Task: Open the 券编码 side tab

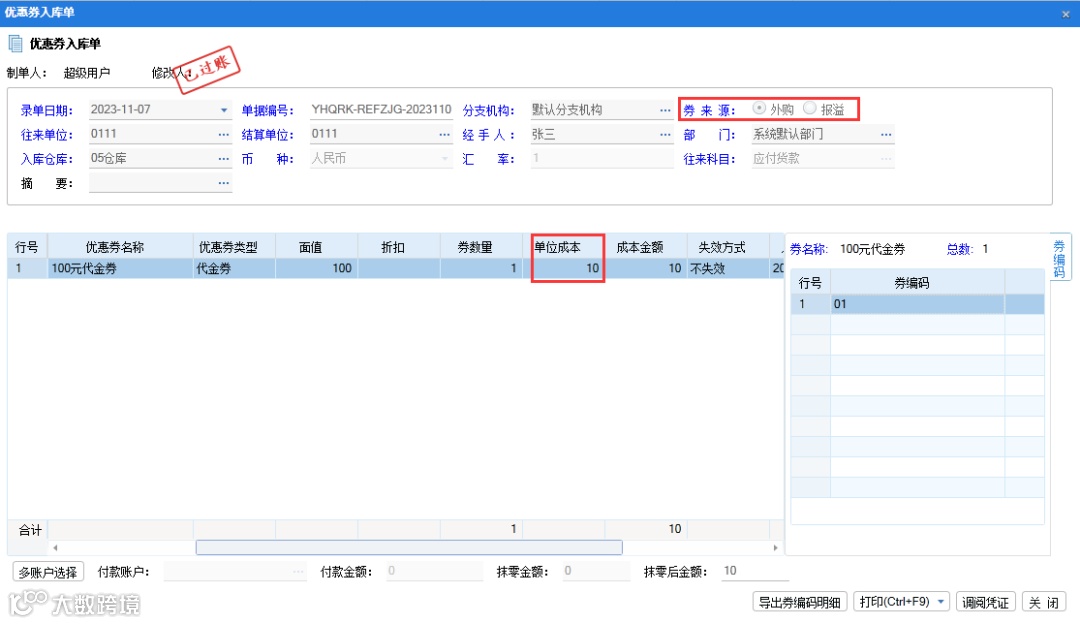Action: click(1059, 259)
